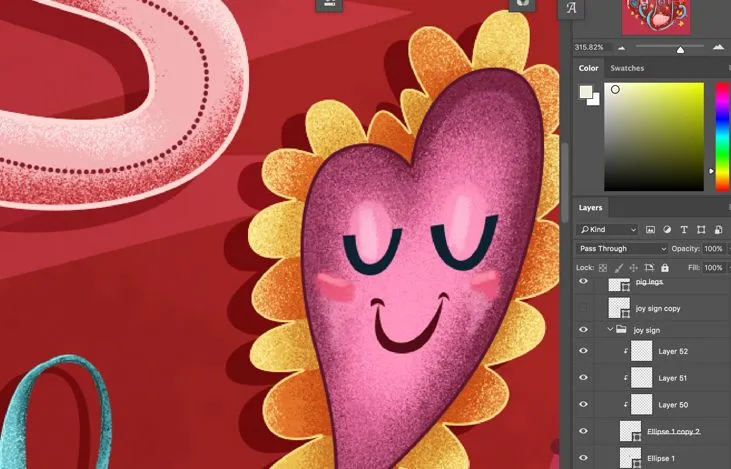Click the Navigator zoom out mountains icon
Screen dimensions: 731x469
(x=622, y=48)
